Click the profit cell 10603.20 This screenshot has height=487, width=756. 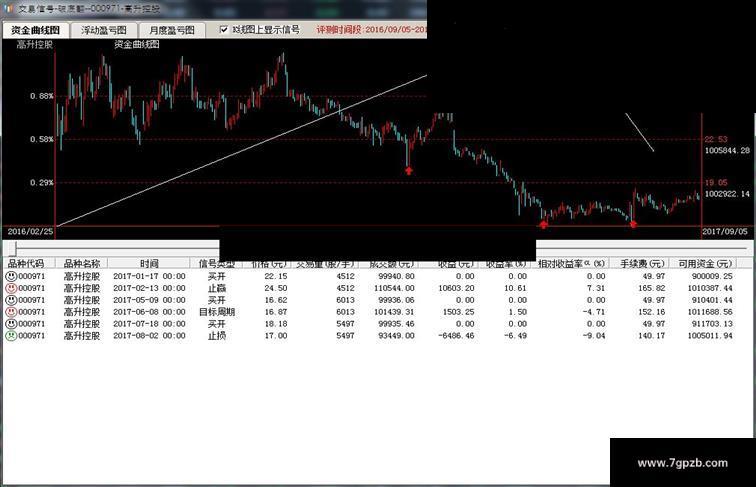[x=456, y=288]
